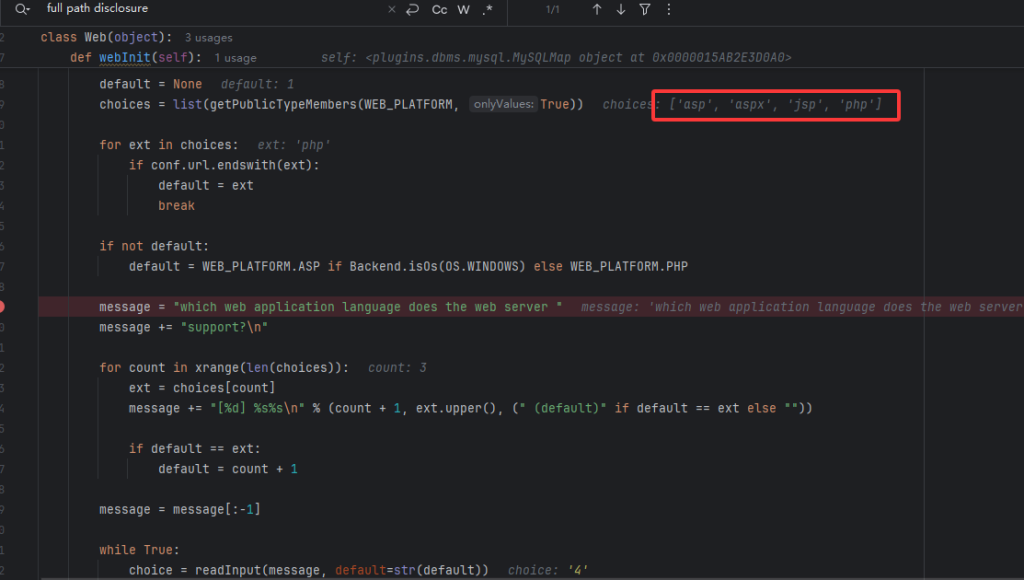Toggle Match Case (Cc) in search
This screenshot has width=1024, height=580.
tap(439, 9)
